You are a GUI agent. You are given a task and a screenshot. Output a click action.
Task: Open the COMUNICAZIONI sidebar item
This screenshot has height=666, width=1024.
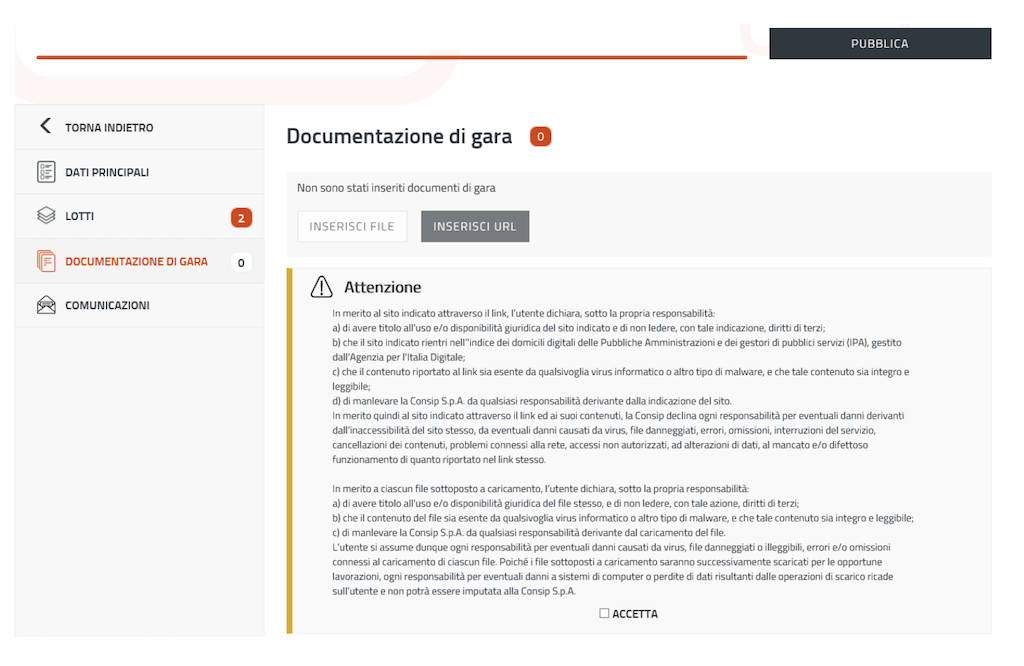(x=107, y=306)
